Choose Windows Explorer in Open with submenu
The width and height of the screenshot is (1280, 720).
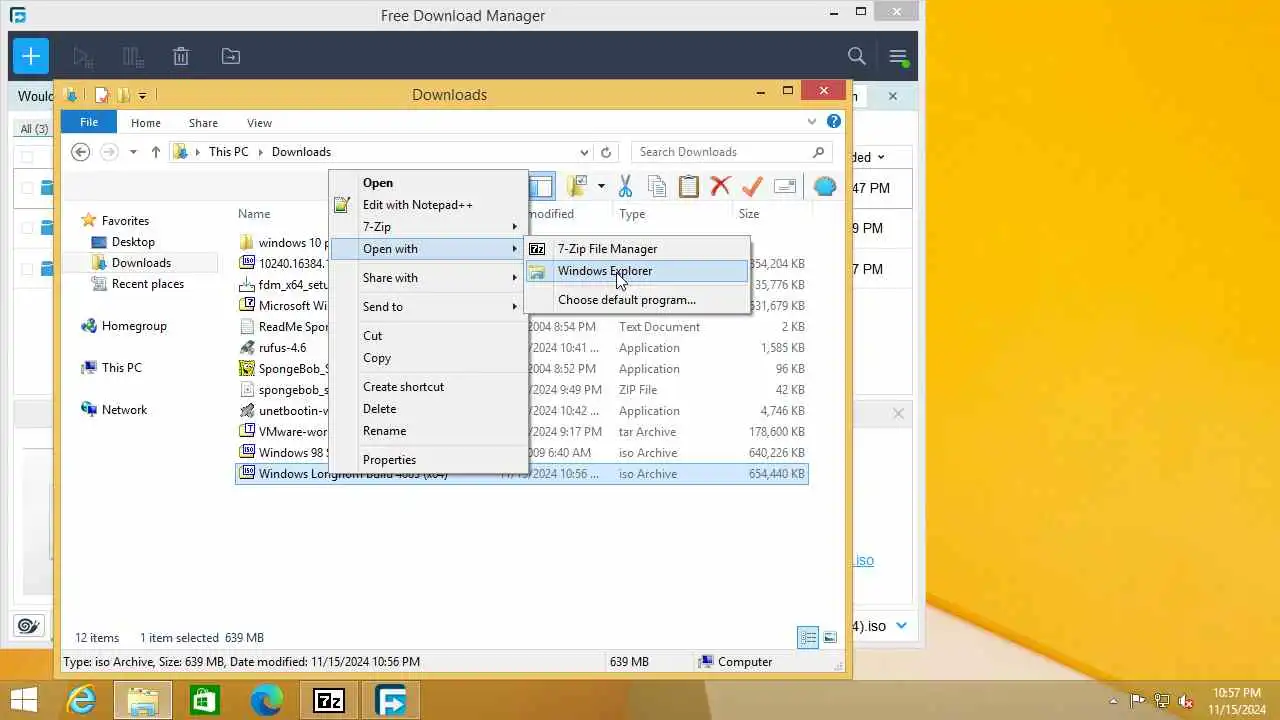[x=637, y=271]
